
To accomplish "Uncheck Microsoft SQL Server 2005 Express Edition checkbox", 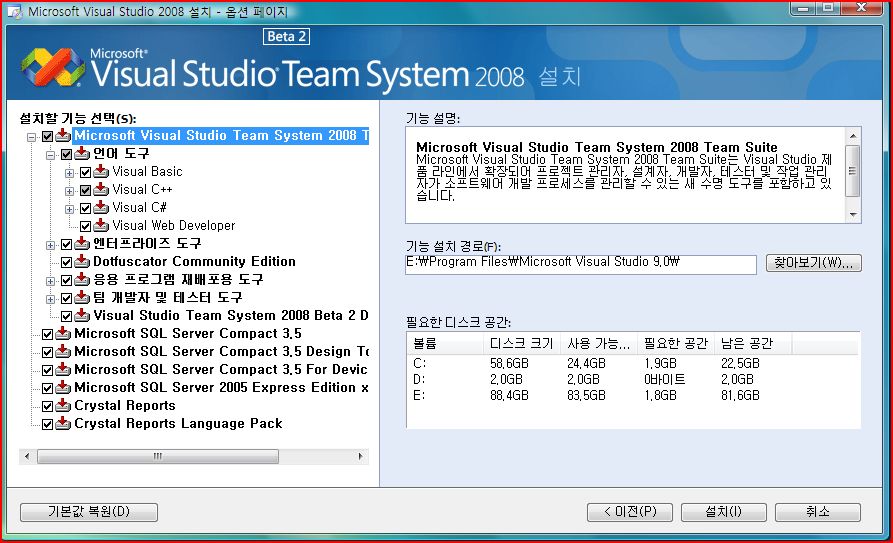I will point(48,389).
